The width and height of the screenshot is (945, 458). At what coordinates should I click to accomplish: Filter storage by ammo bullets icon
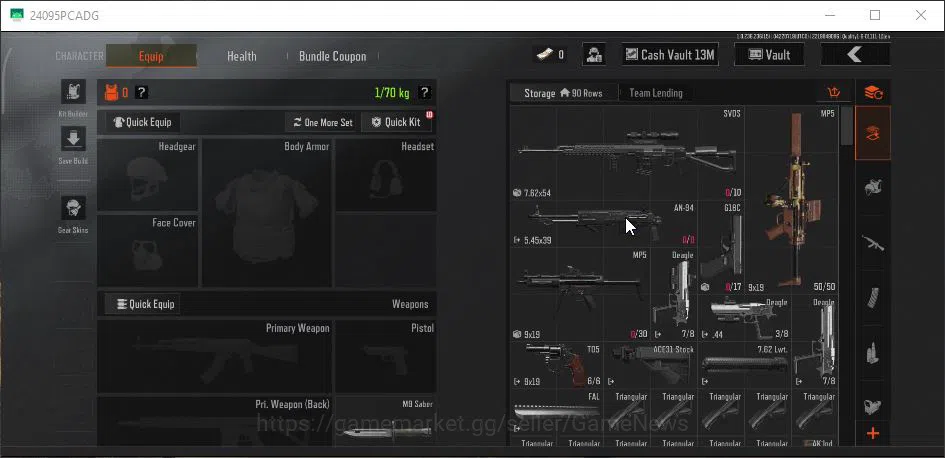point(873,353)
